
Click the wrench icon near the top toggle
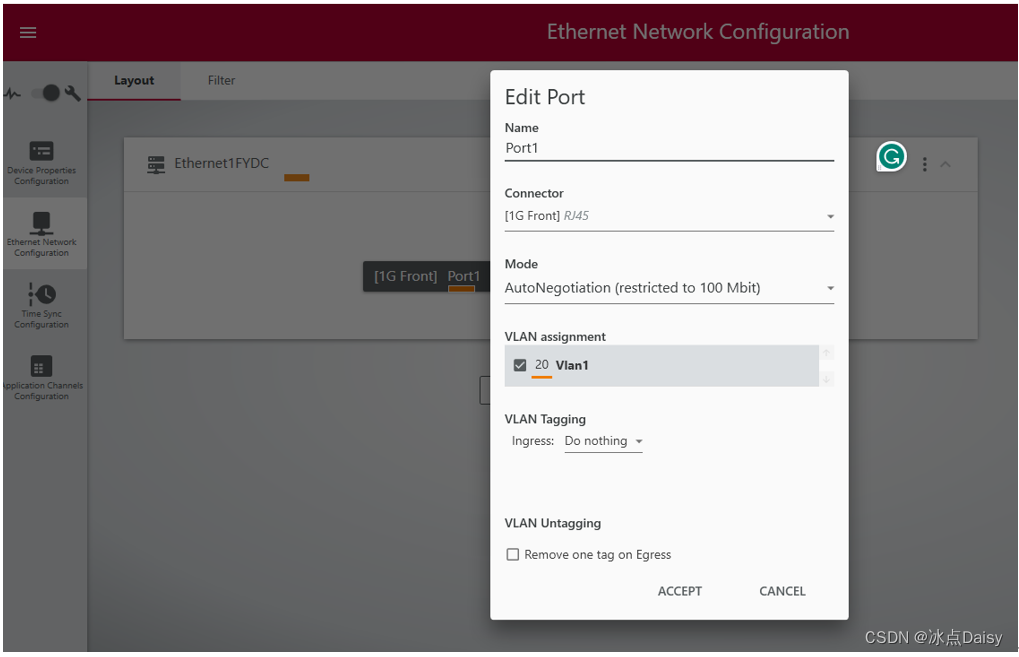tap(71, 92)
